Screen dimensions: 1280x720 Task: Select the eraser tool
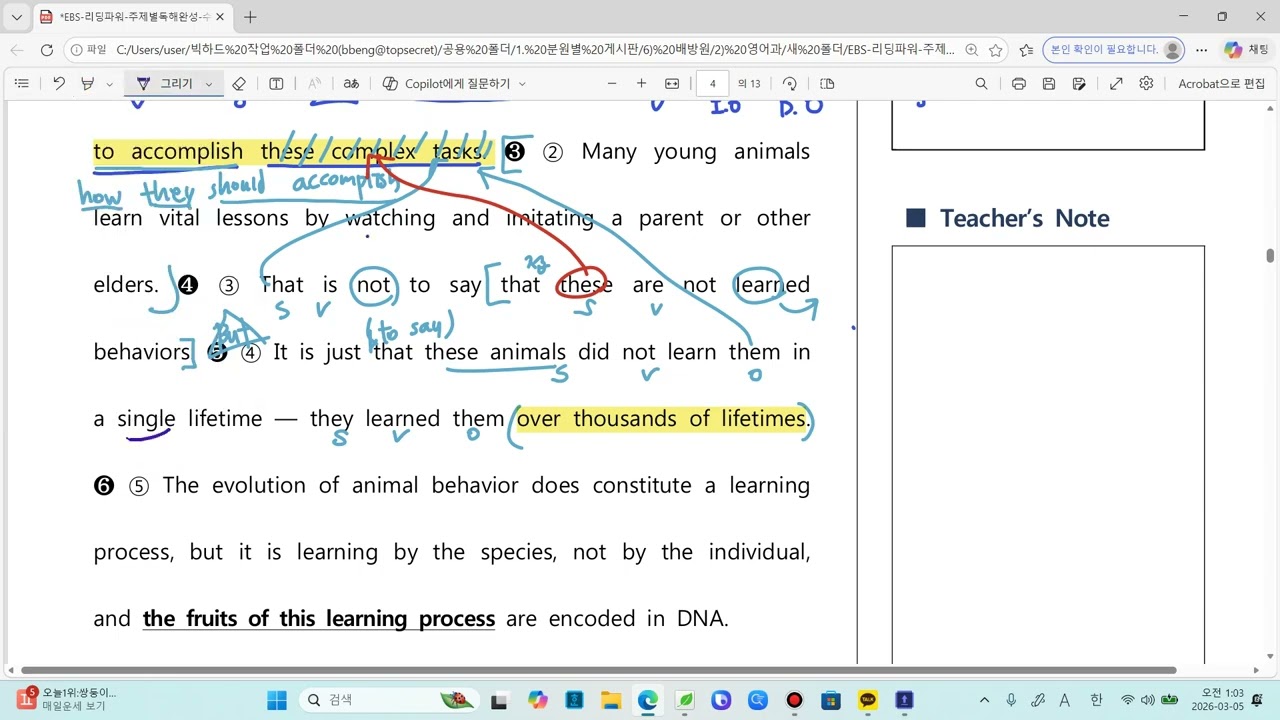point(239,84)
